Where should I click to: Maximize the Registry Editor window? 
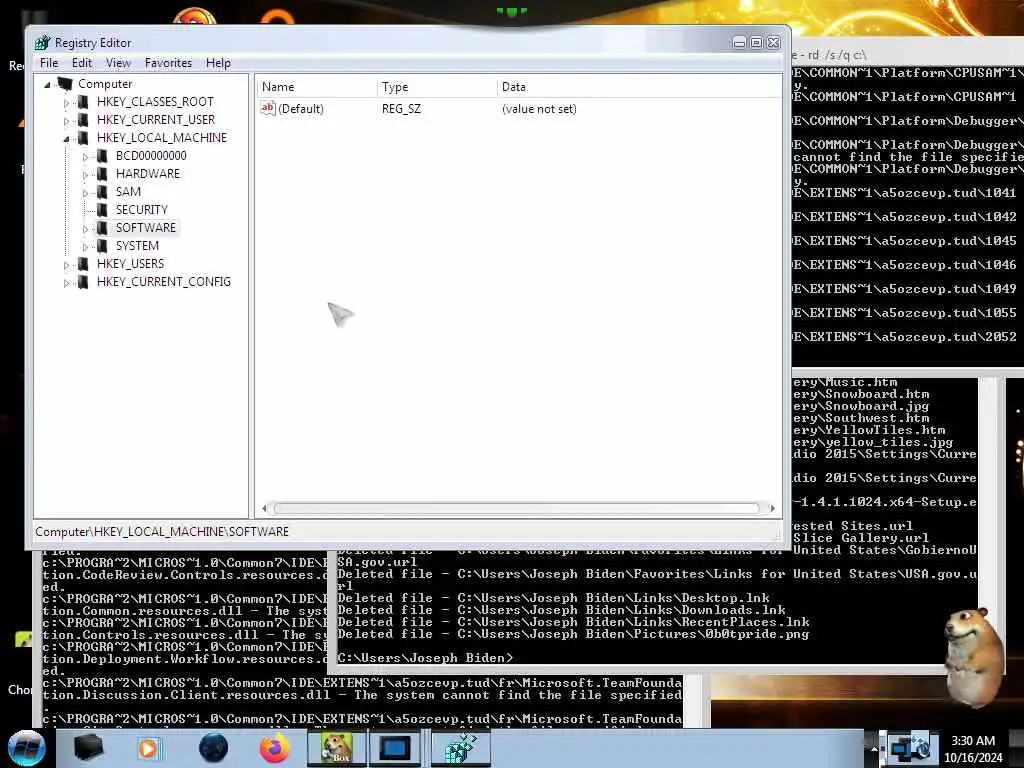pos(756,42)
